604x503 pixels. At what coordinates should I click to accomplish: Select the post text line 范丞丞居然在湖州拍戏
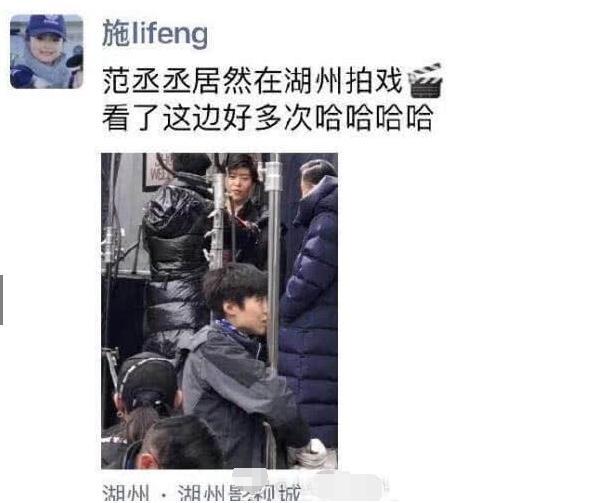[x=253, y=80]
